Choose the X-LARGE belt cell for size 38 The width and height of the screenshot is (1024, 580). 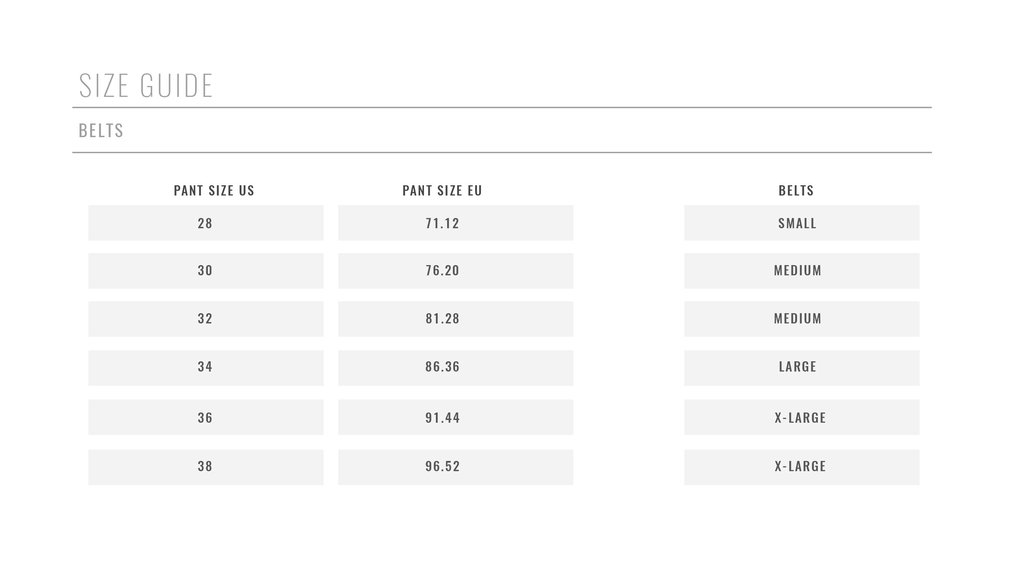802,467
